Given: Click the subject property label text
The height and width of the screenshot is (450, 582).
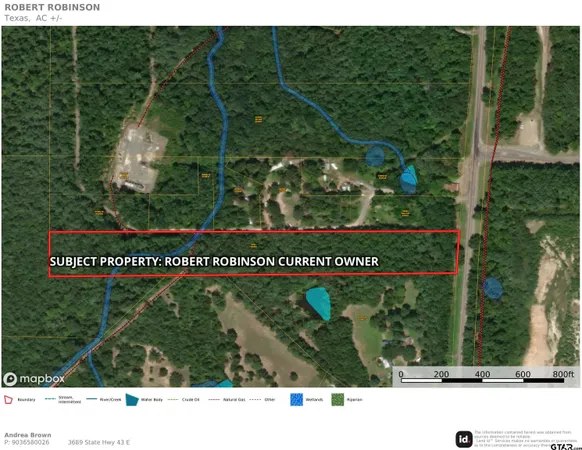Looking at the screenshot, I should coord(214,261).
